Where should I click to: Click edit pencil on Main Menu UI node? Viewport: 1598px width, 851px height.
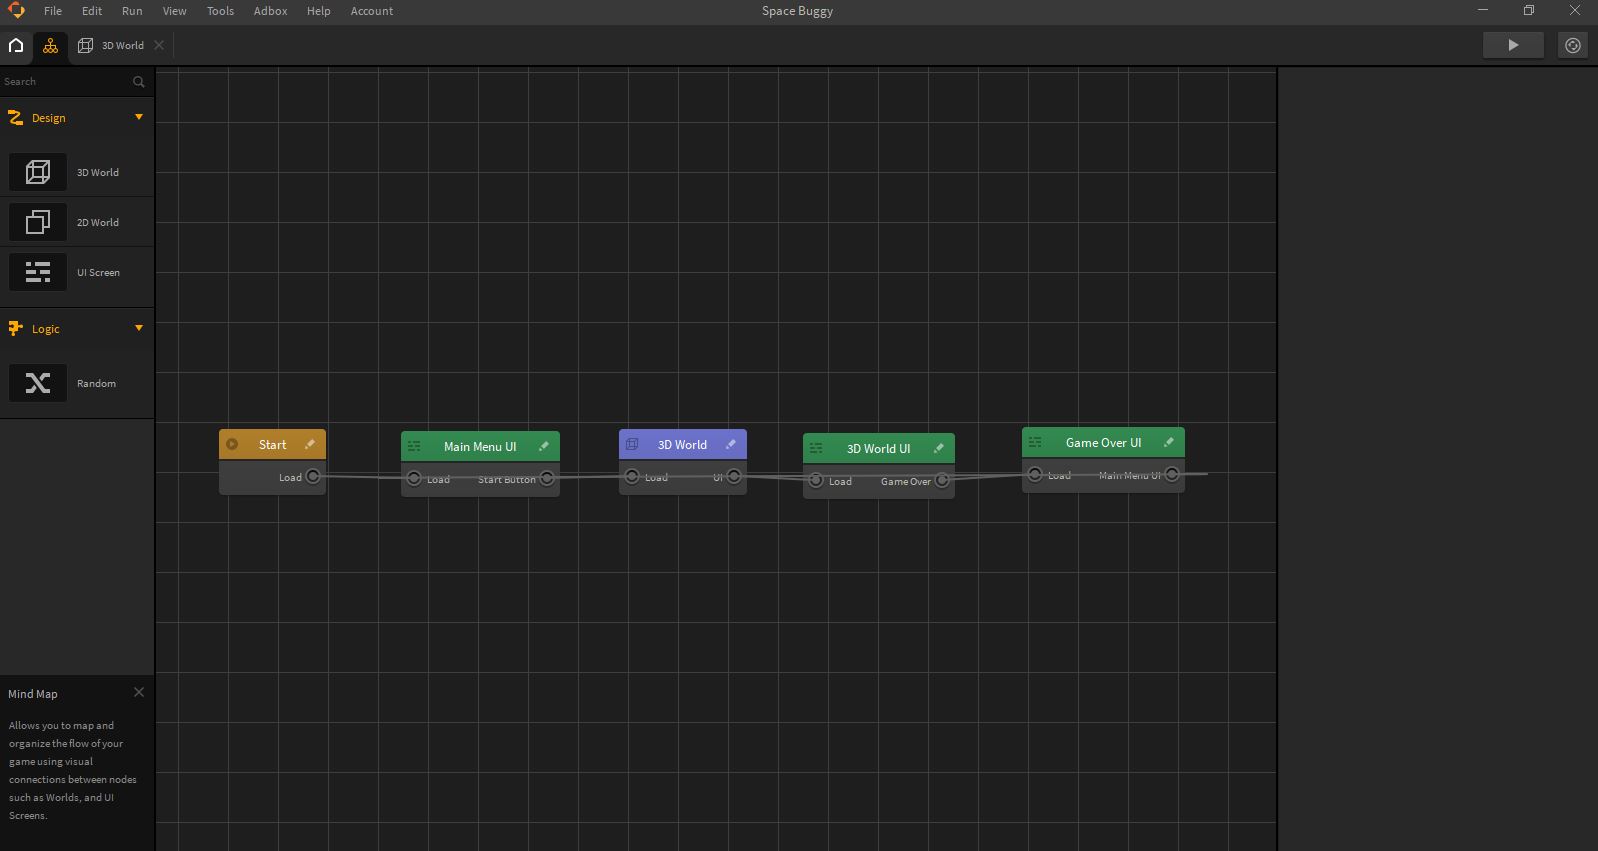[544, 446]
